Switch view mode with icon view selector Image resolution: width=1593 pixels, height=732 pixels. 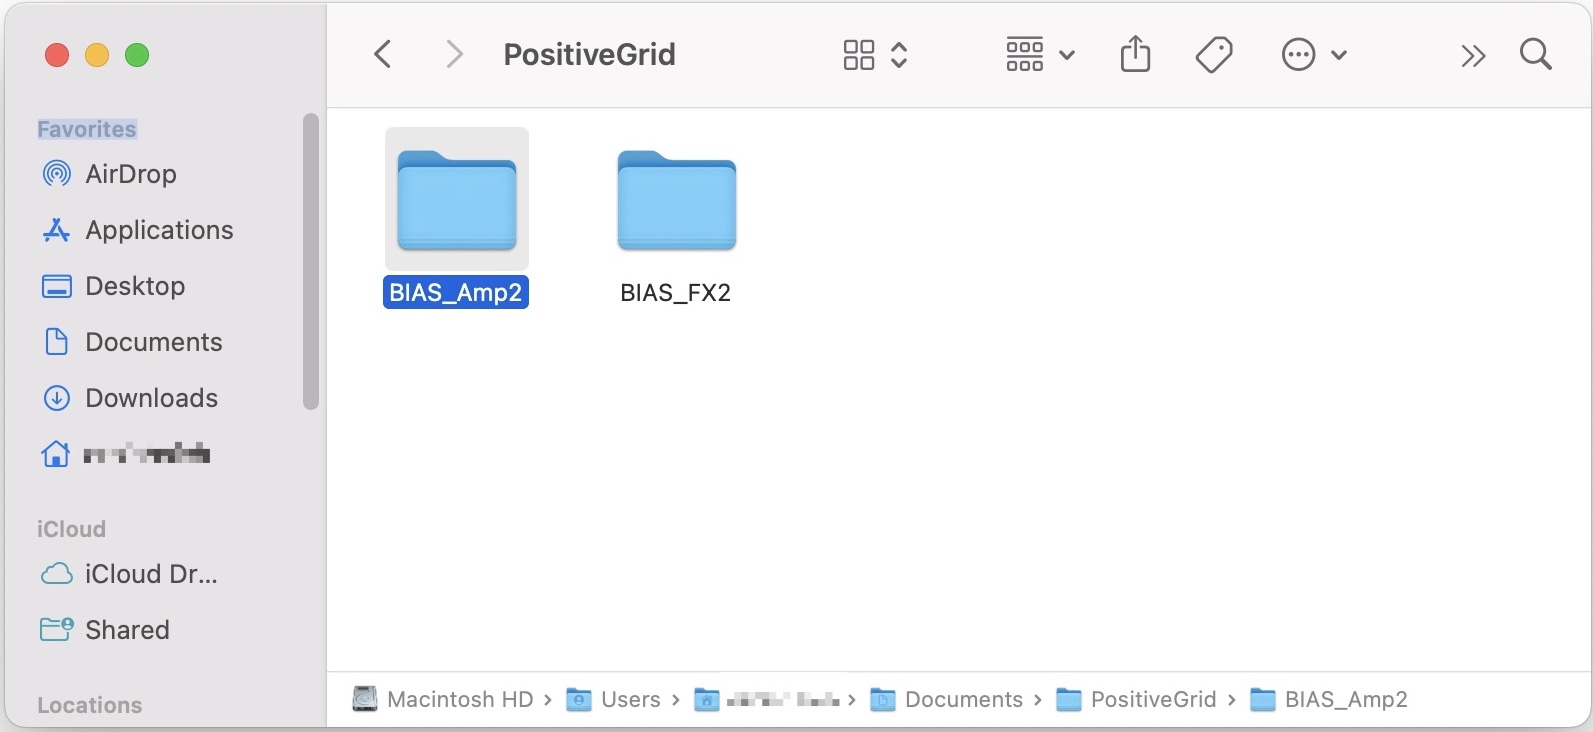pyautogui.click(x=874, y=54)
